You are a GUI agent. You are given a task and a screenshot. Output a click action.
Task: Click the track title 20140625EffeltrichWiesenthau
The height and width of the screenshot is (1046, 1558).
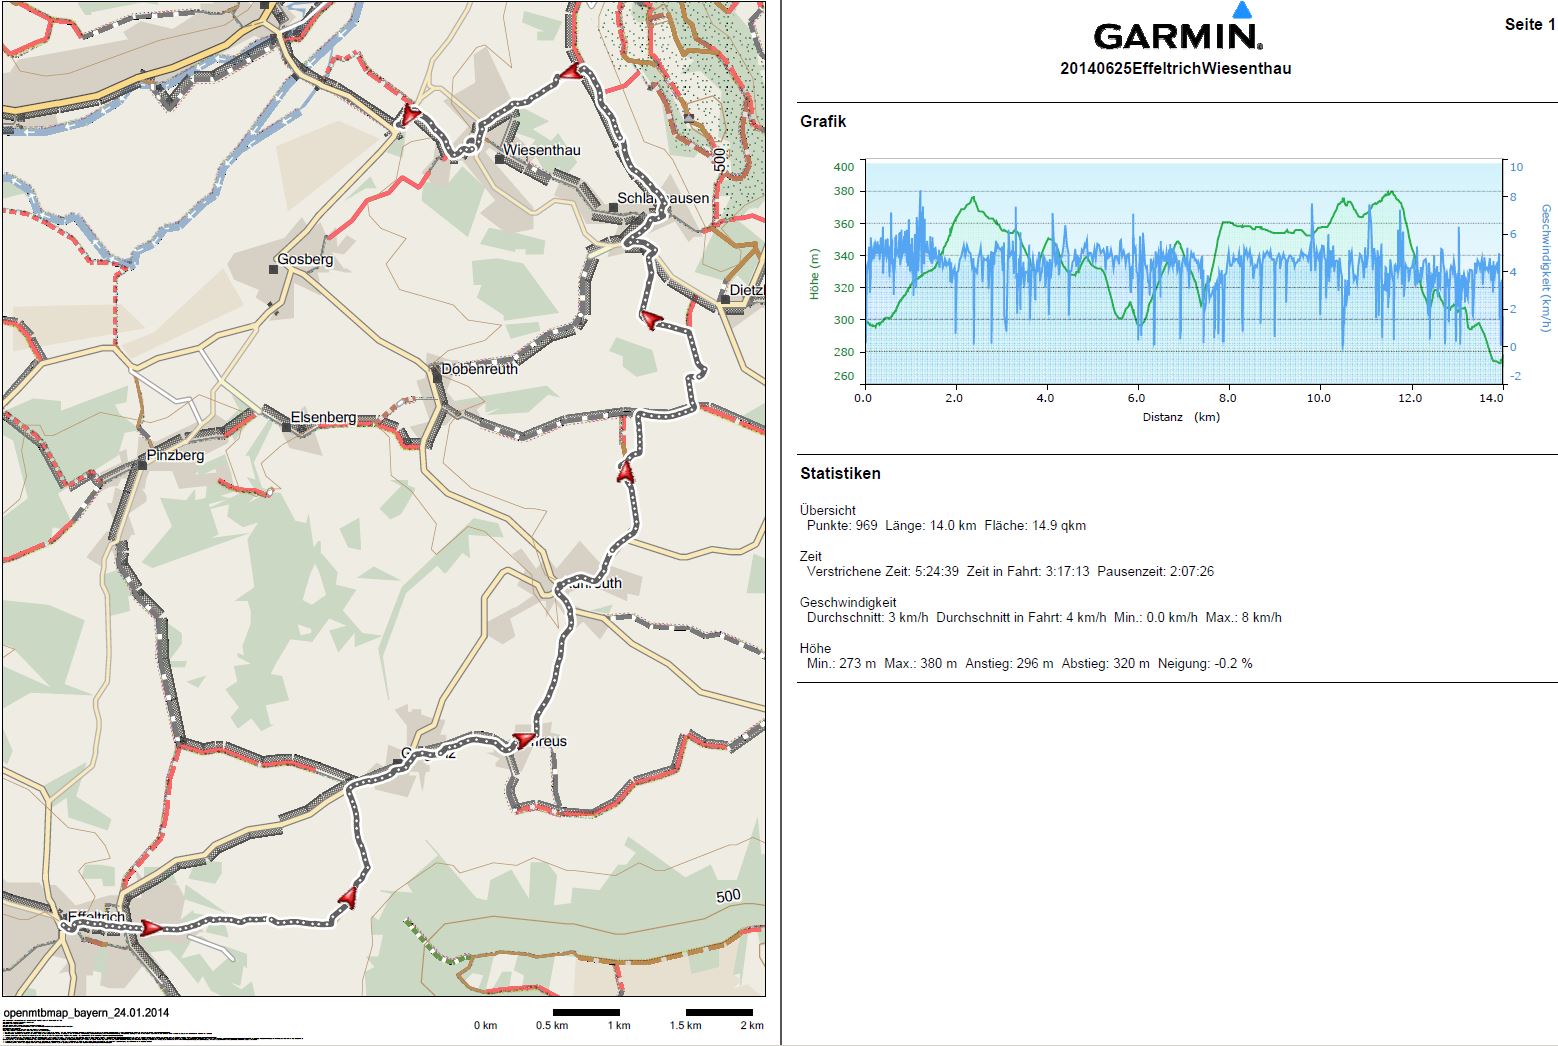click(1175, 69)
